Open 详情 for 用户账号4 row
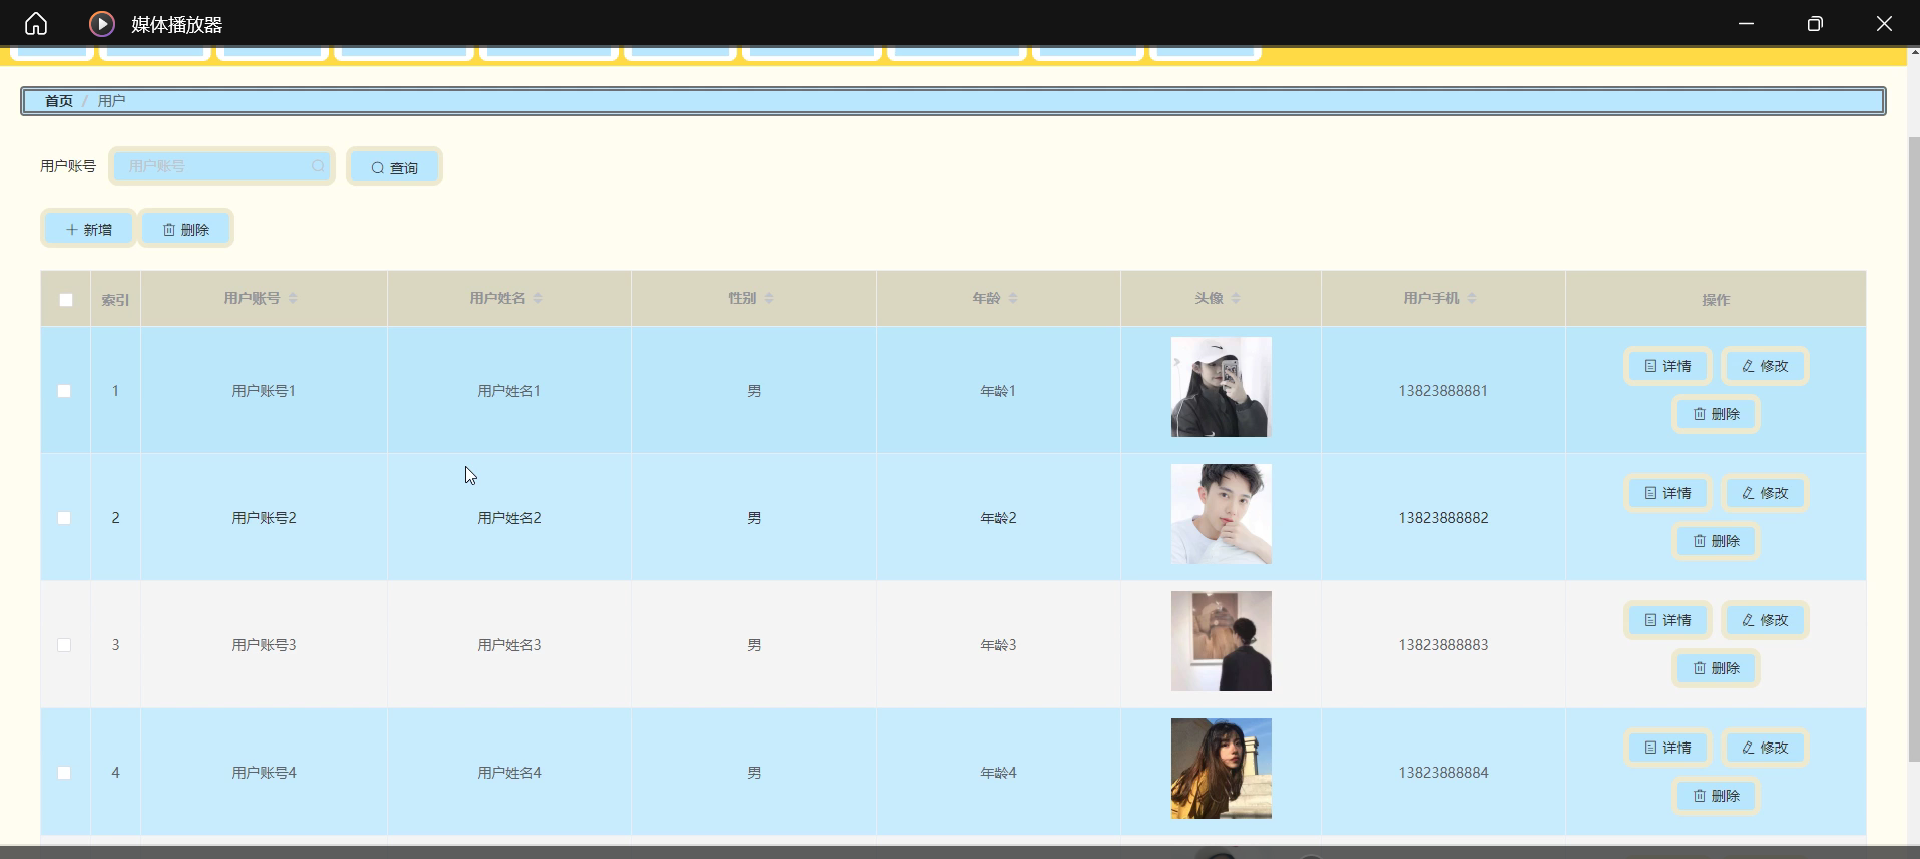1920x859 pixels. pyautogui.click(x=1668, y=748)
